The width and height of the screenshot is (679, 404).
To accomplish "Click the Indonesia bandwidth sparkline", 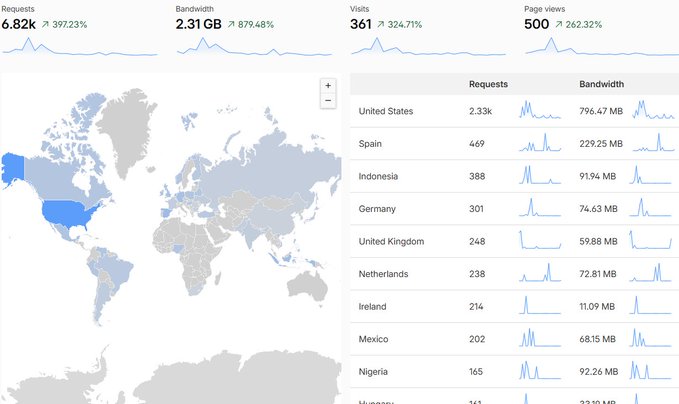I will 650,175.
